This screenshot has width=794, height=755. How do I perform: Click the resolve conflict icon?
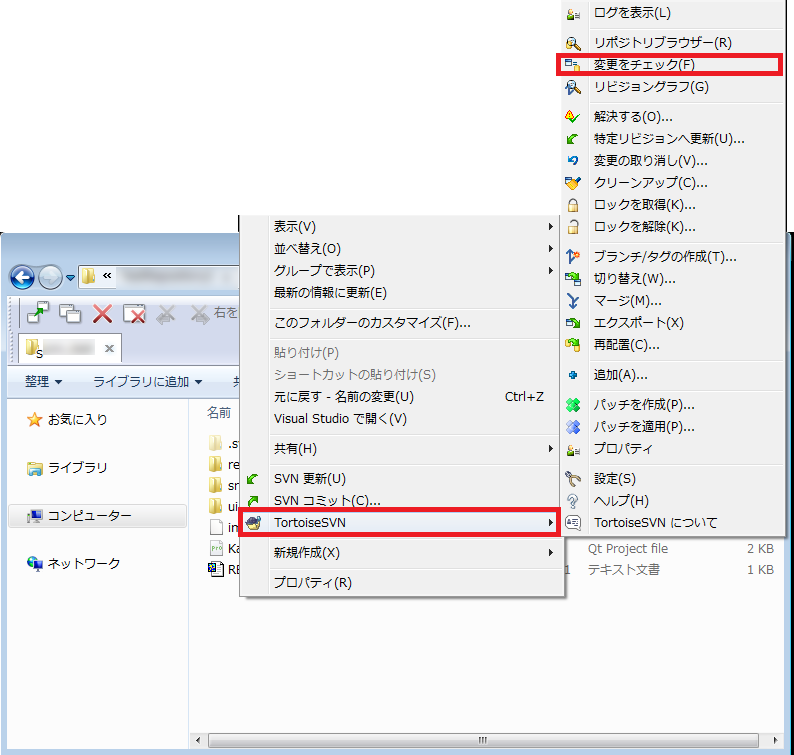pos(573,117)
